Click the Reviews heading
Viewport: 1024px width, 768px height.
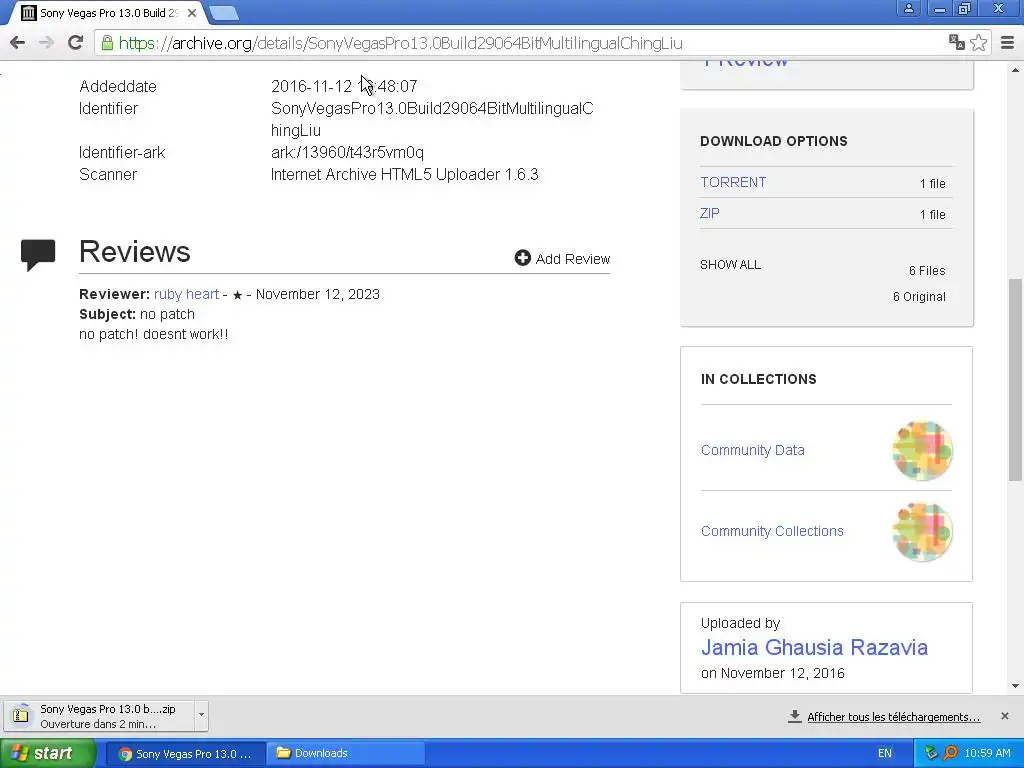point(135,251)
